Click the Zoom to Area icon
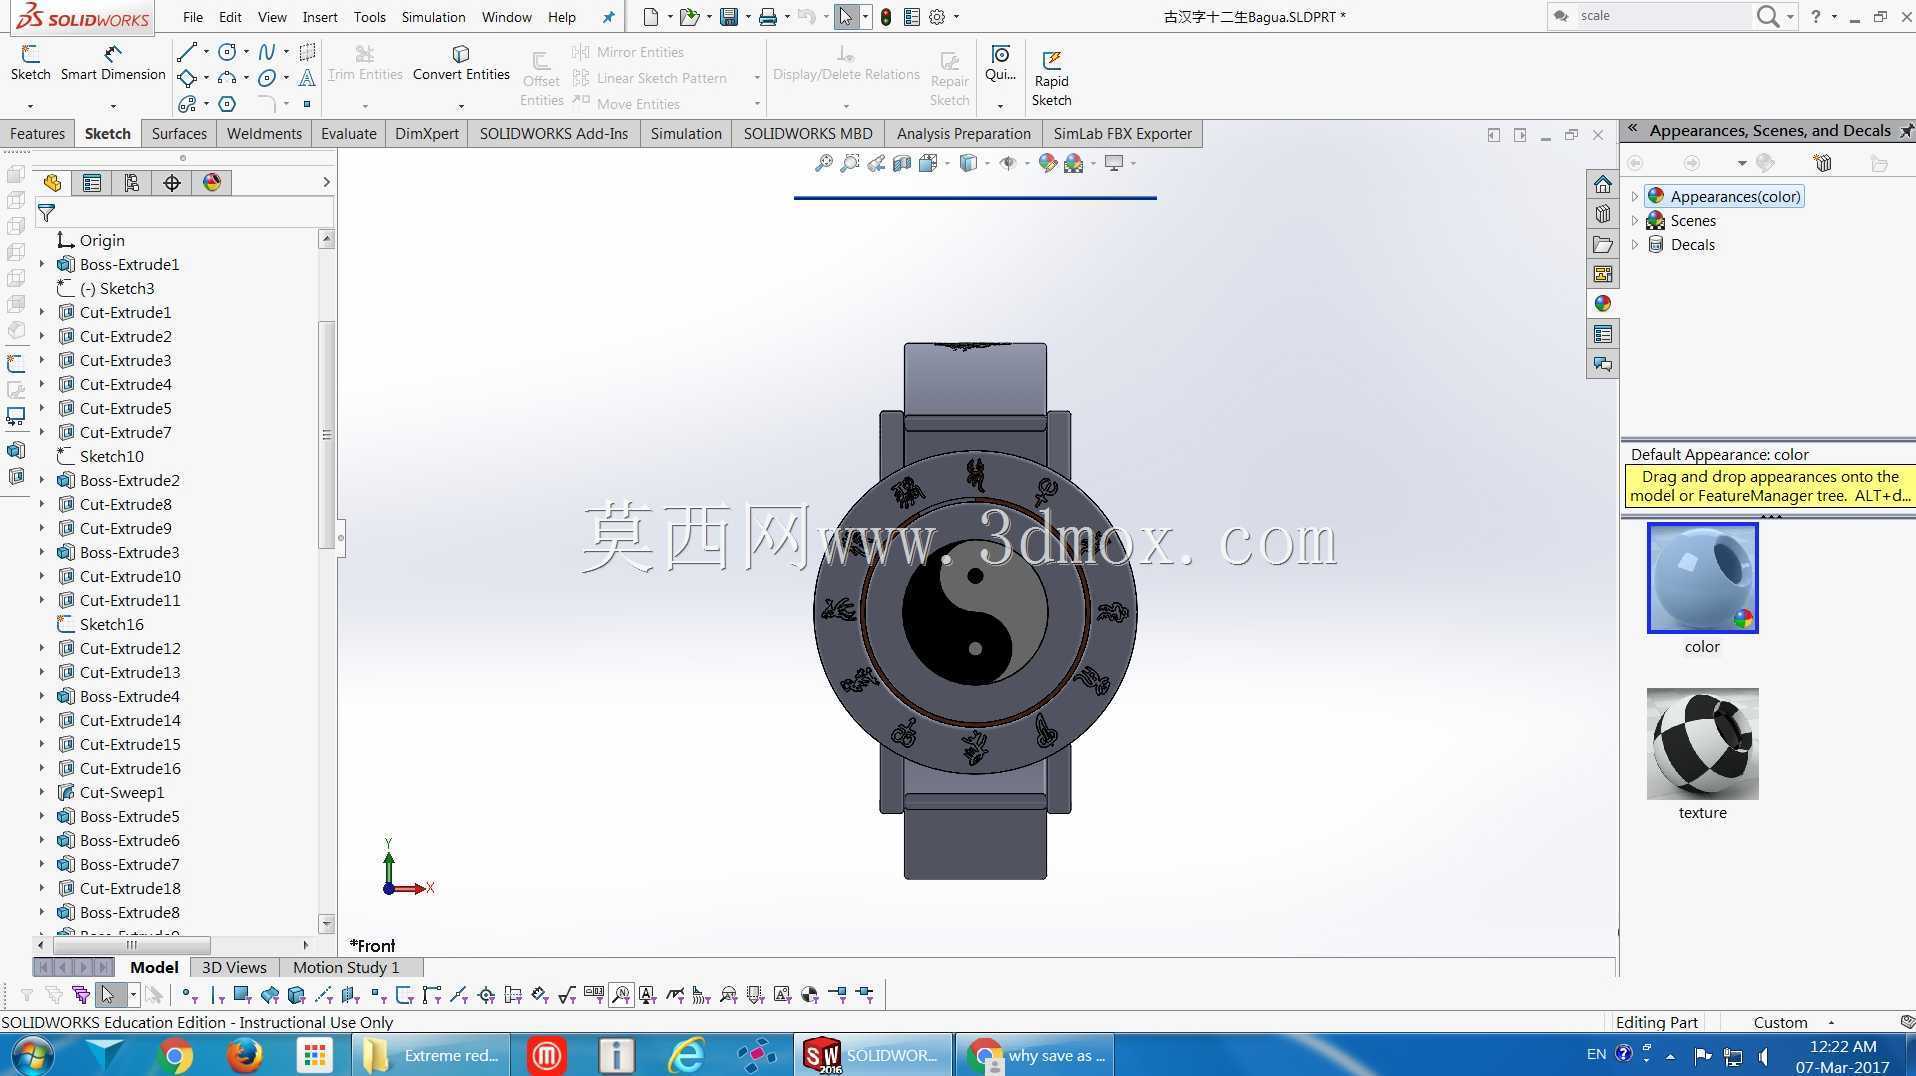Viewport: 1916px width, 1076px height. click(x=850, y=163)
